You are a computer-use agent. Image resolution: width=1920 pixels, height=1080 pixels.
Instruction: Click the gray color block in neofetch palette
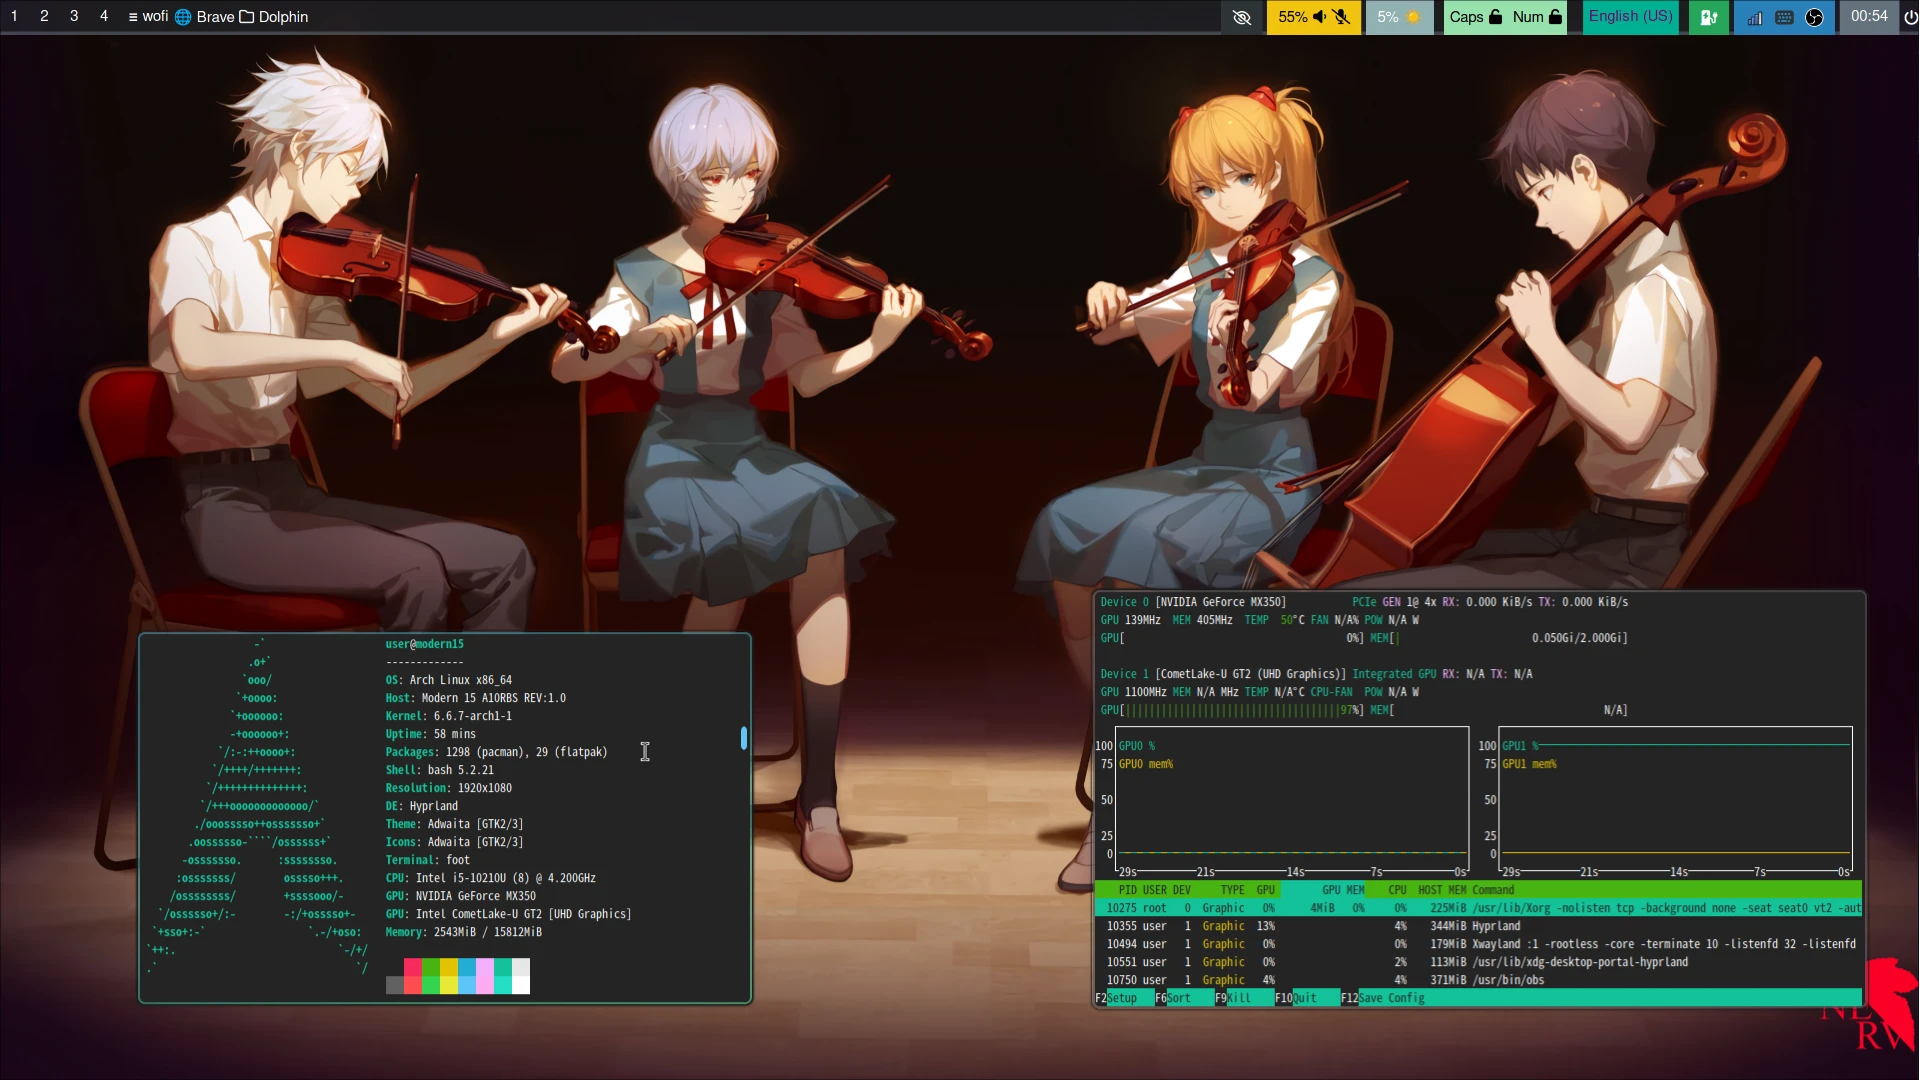395,985
